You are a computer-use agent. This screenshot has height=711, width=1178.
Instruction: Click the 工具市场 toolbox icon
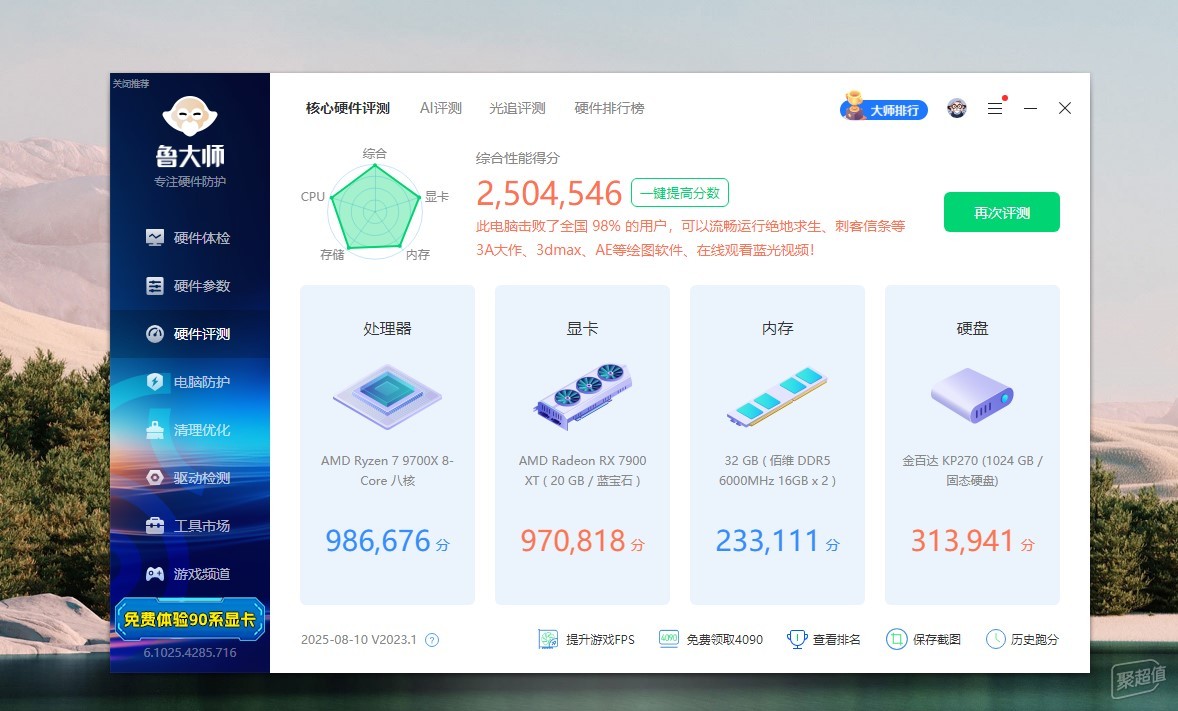[x=155, y=525]
